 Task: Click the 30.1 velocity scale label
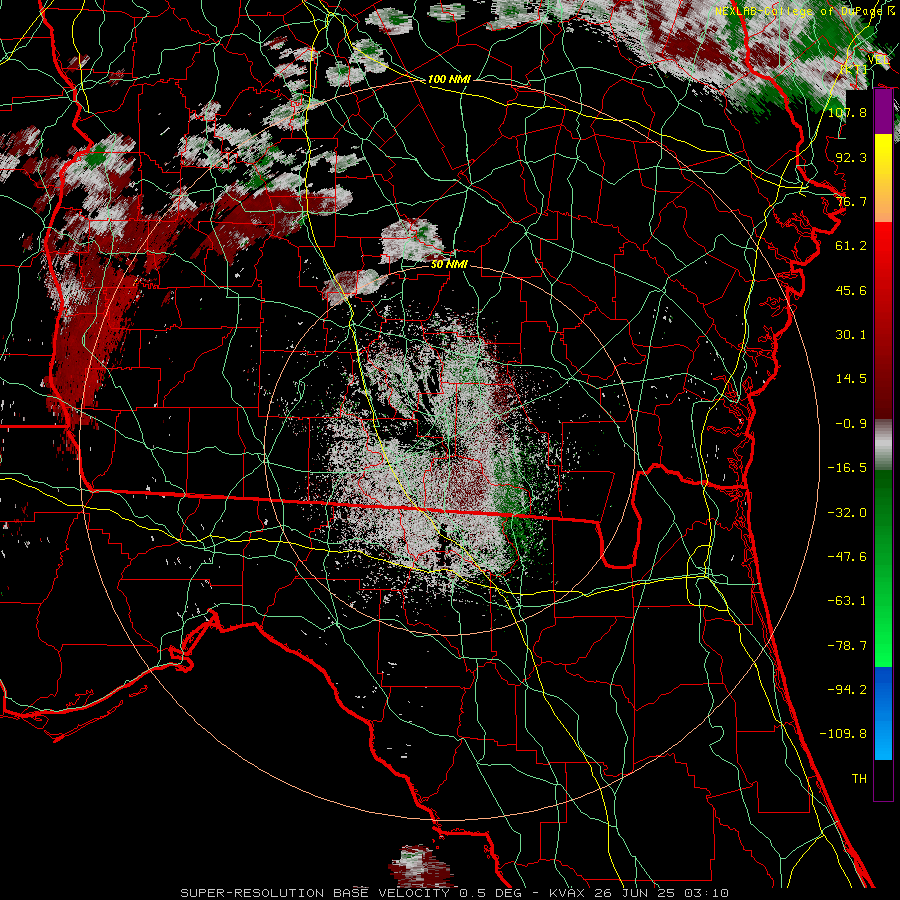(851, 335)
